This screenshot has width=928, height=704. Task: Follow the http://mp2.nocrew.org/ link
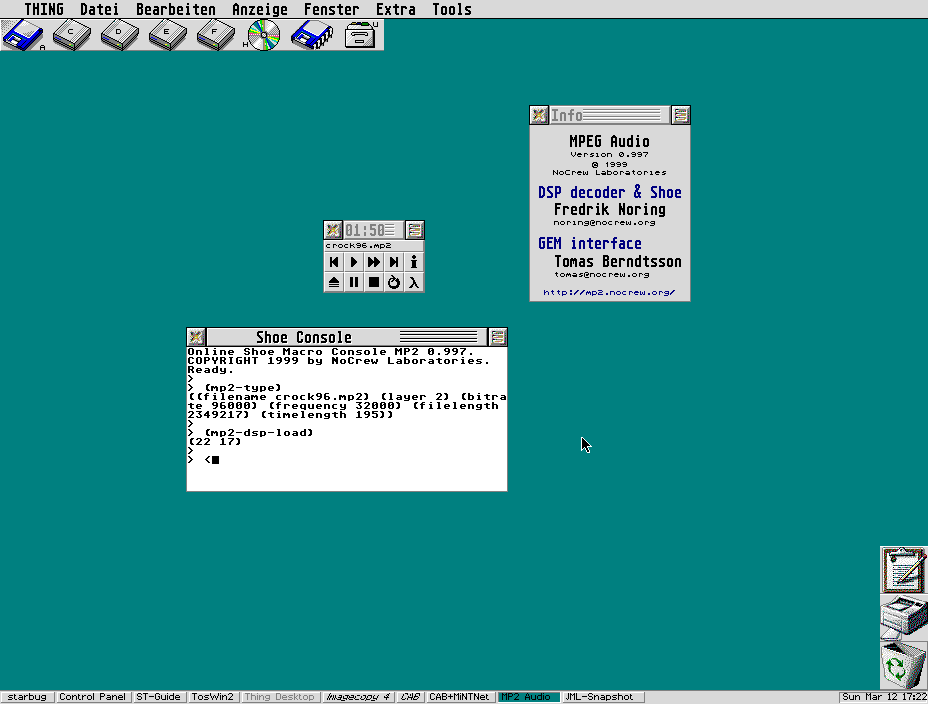(x=609, y=292)
